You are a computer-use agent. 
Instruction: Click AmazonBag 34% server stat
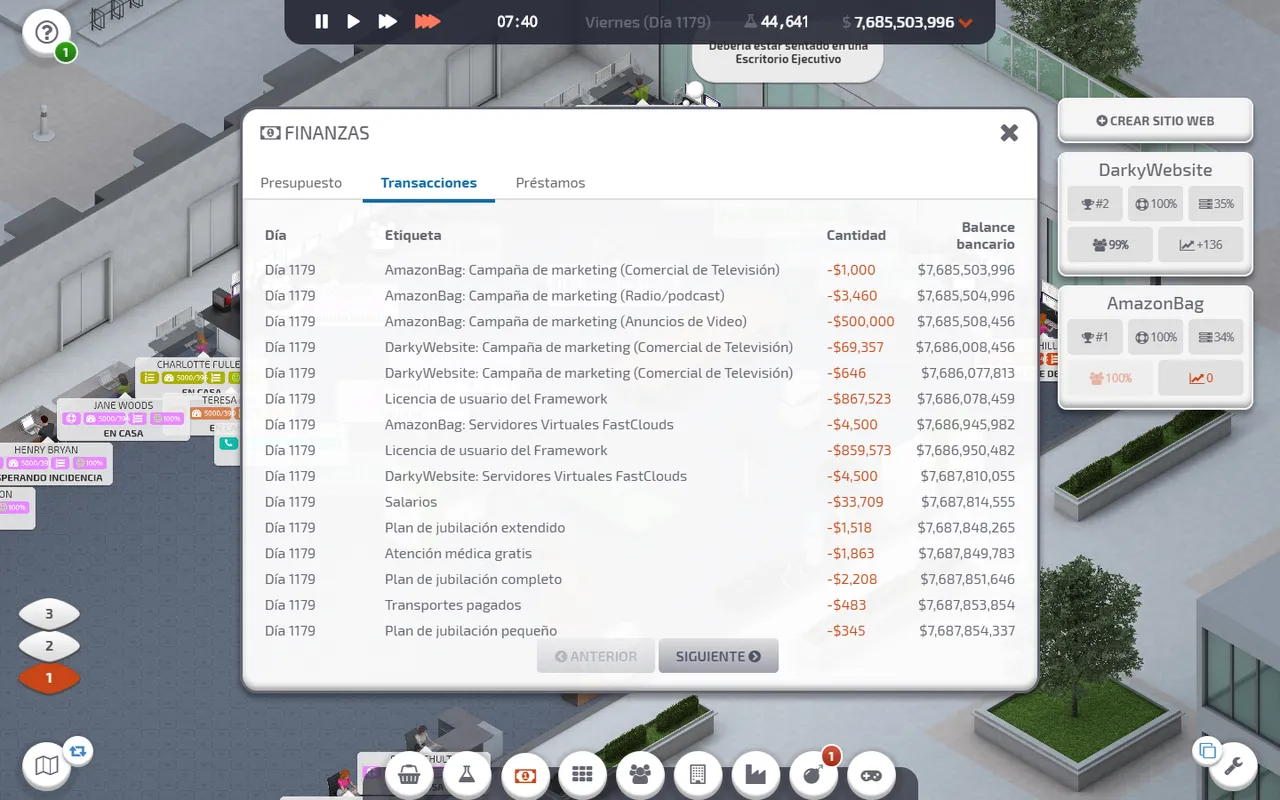1216,337
